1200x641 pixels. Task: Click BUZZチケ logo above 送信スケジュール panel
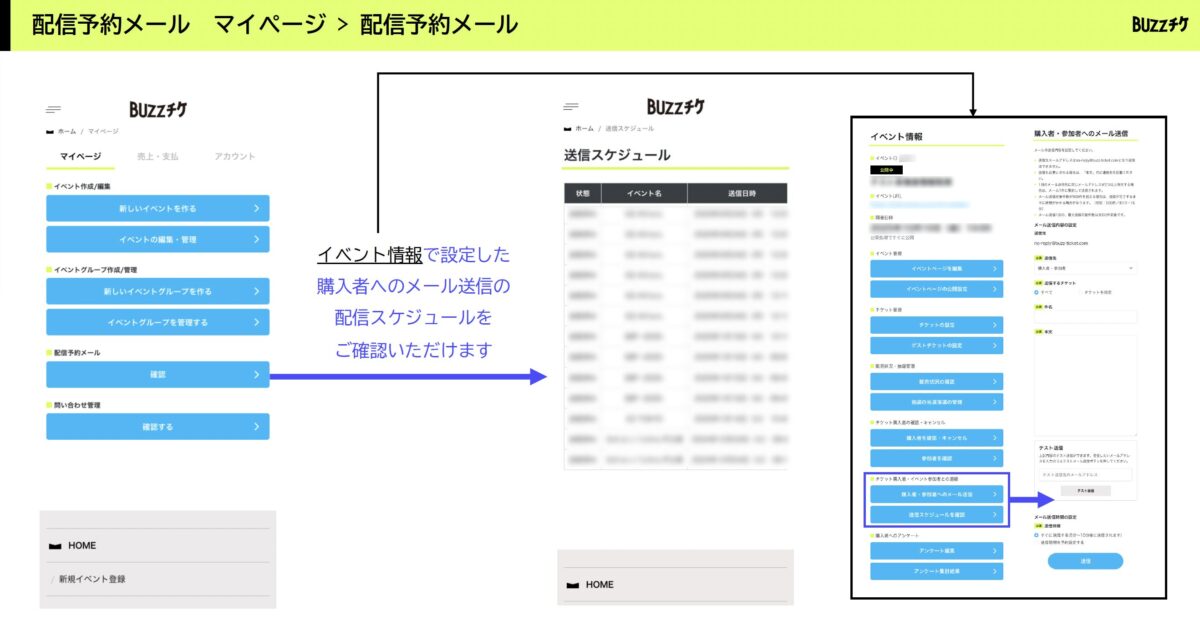click(676, 106)
